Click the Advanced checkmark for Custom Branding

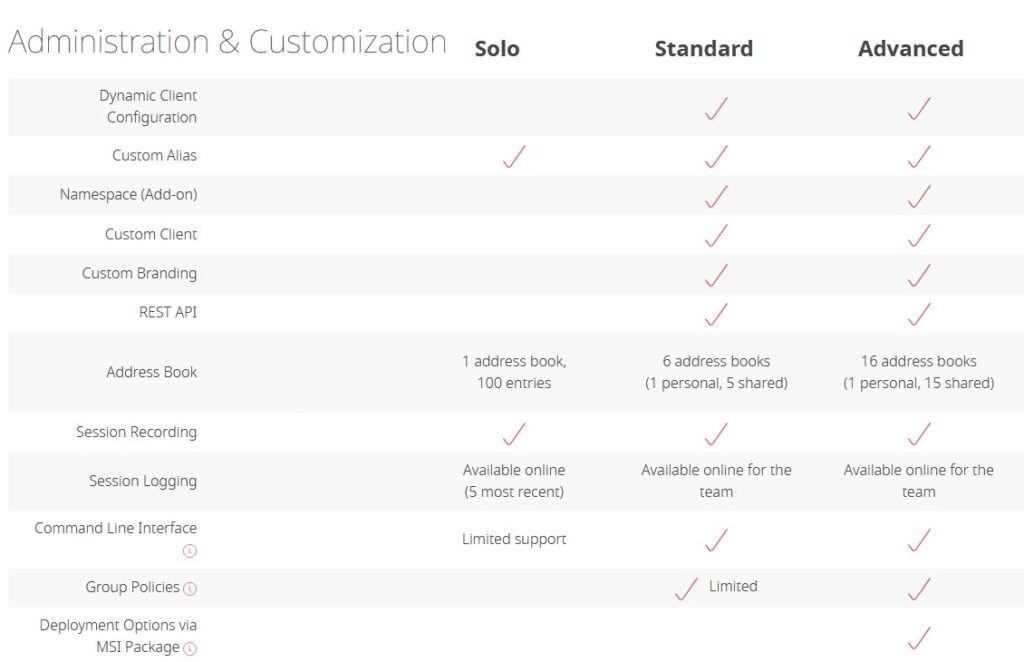(919, 275)
